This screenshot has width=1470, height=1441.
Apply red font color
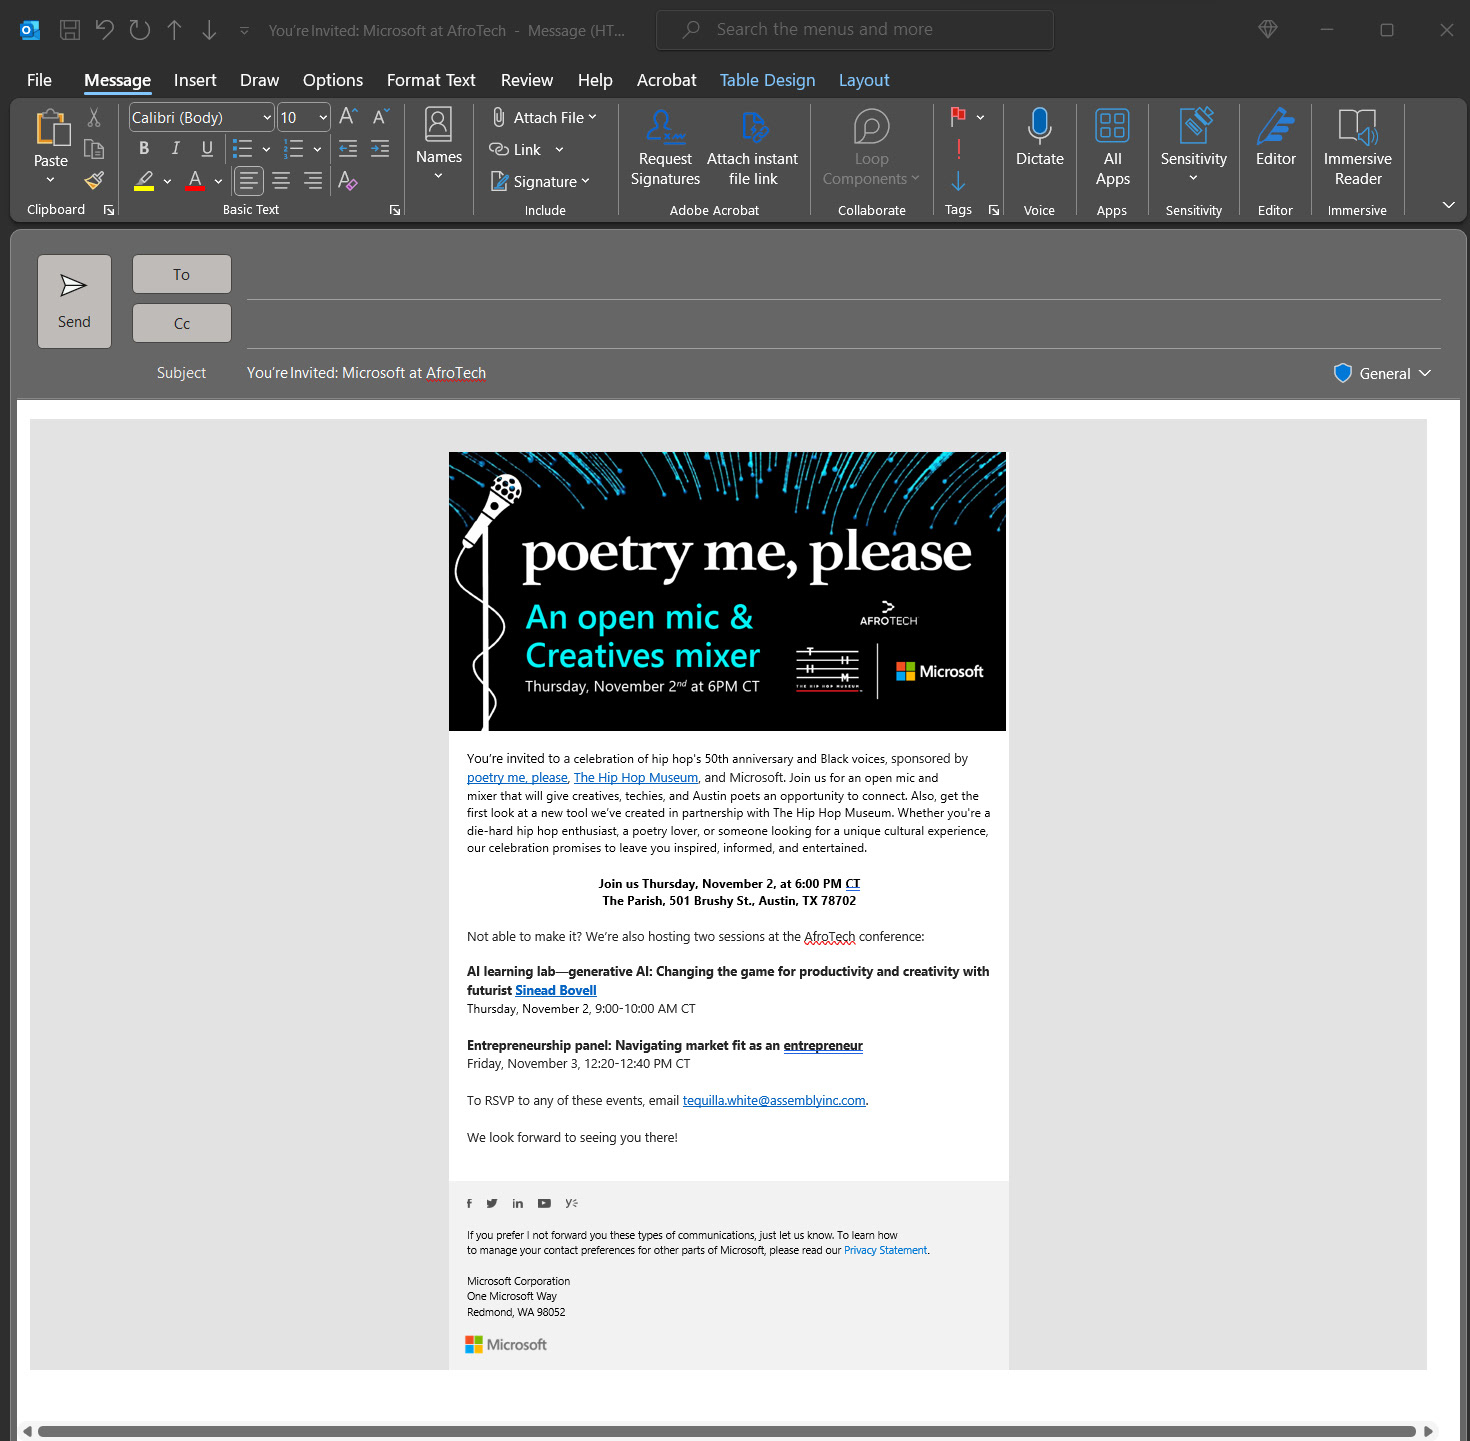195,181
